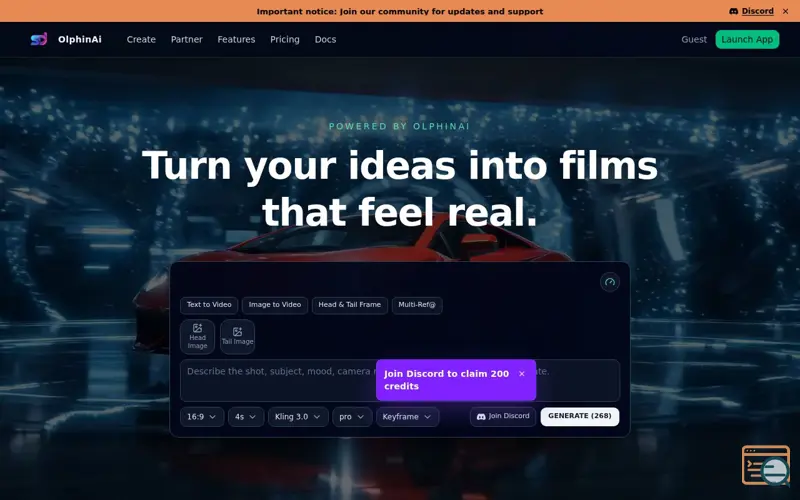Screen dimensions: 800x500
Task: Open the Kling 3.0 model dropdown
Action: click(x=298, y=417)
